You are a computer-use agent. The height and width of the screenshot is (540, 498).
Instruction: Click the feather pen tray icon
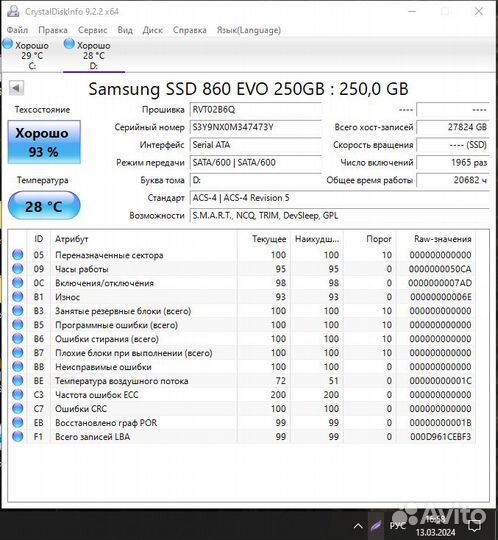point(376,526)
